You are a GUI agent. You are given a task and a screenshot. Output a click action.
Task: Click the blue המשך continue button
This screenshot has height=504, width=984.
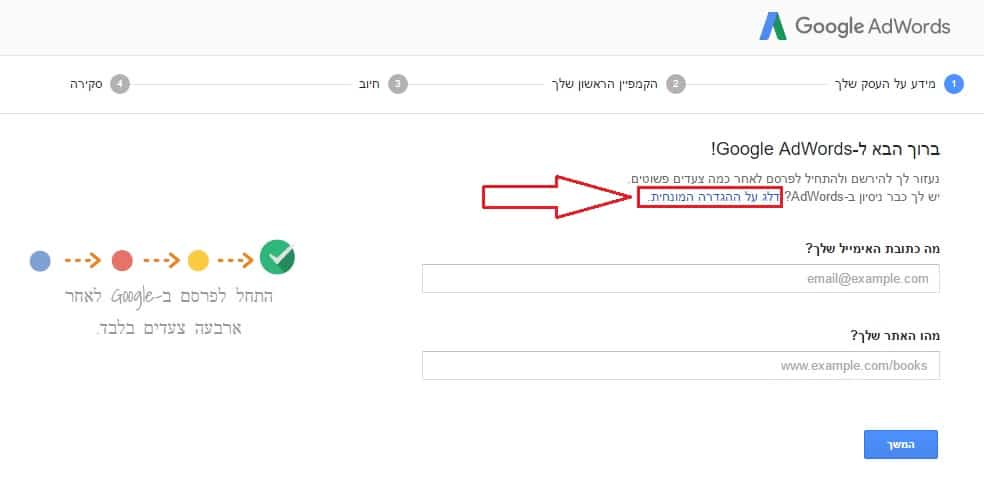pos(901,444)
